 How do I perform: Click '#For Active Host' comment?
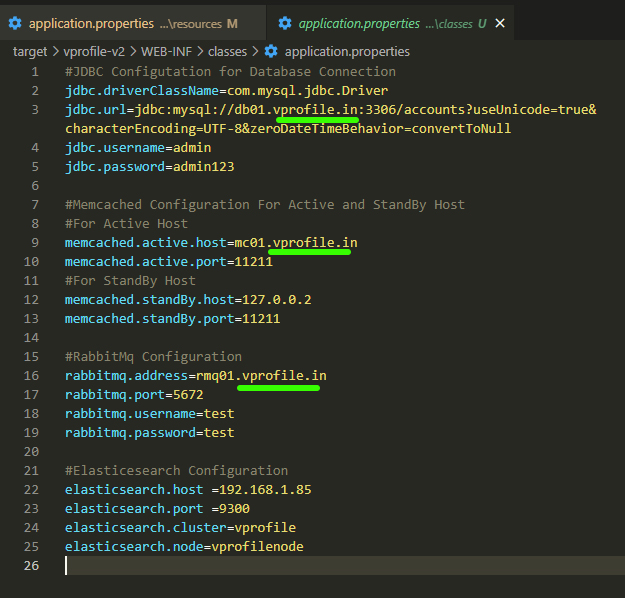[x=126, y=224]
